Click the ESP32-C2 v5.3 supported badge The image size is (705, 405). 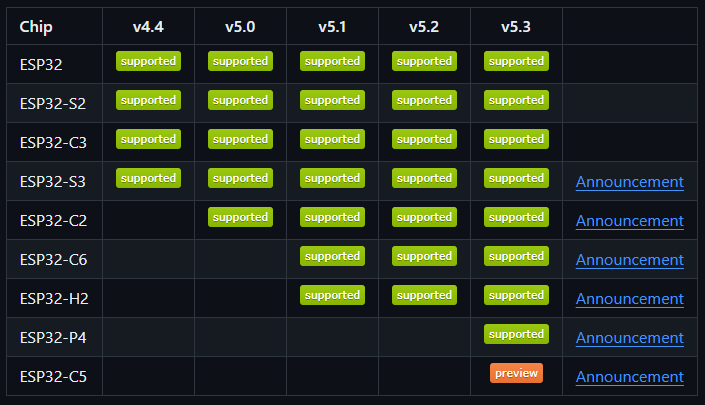(516, 217)
